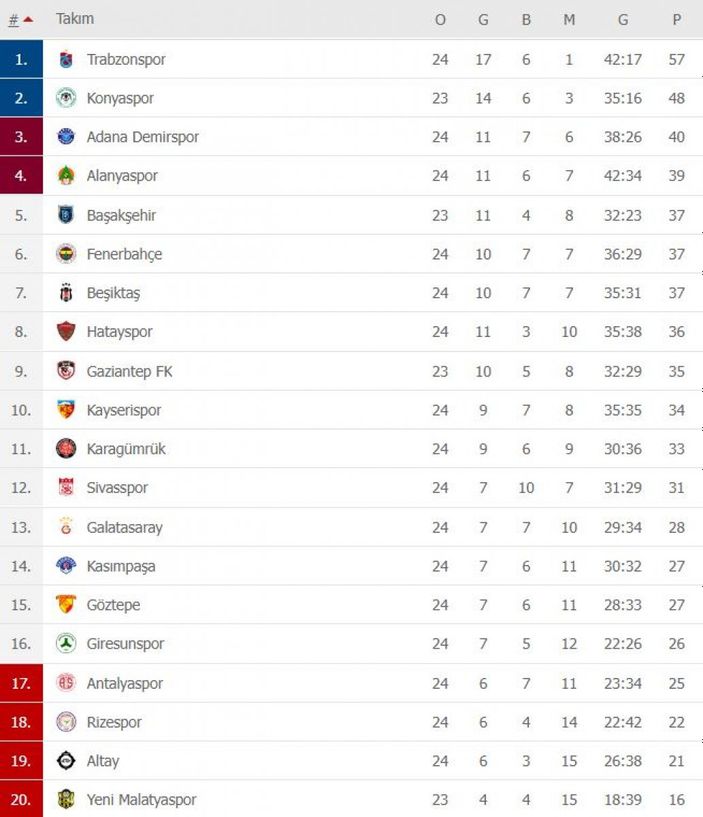Click the Galatasaray club crest

pyautogui.click(x=67, y=527)
